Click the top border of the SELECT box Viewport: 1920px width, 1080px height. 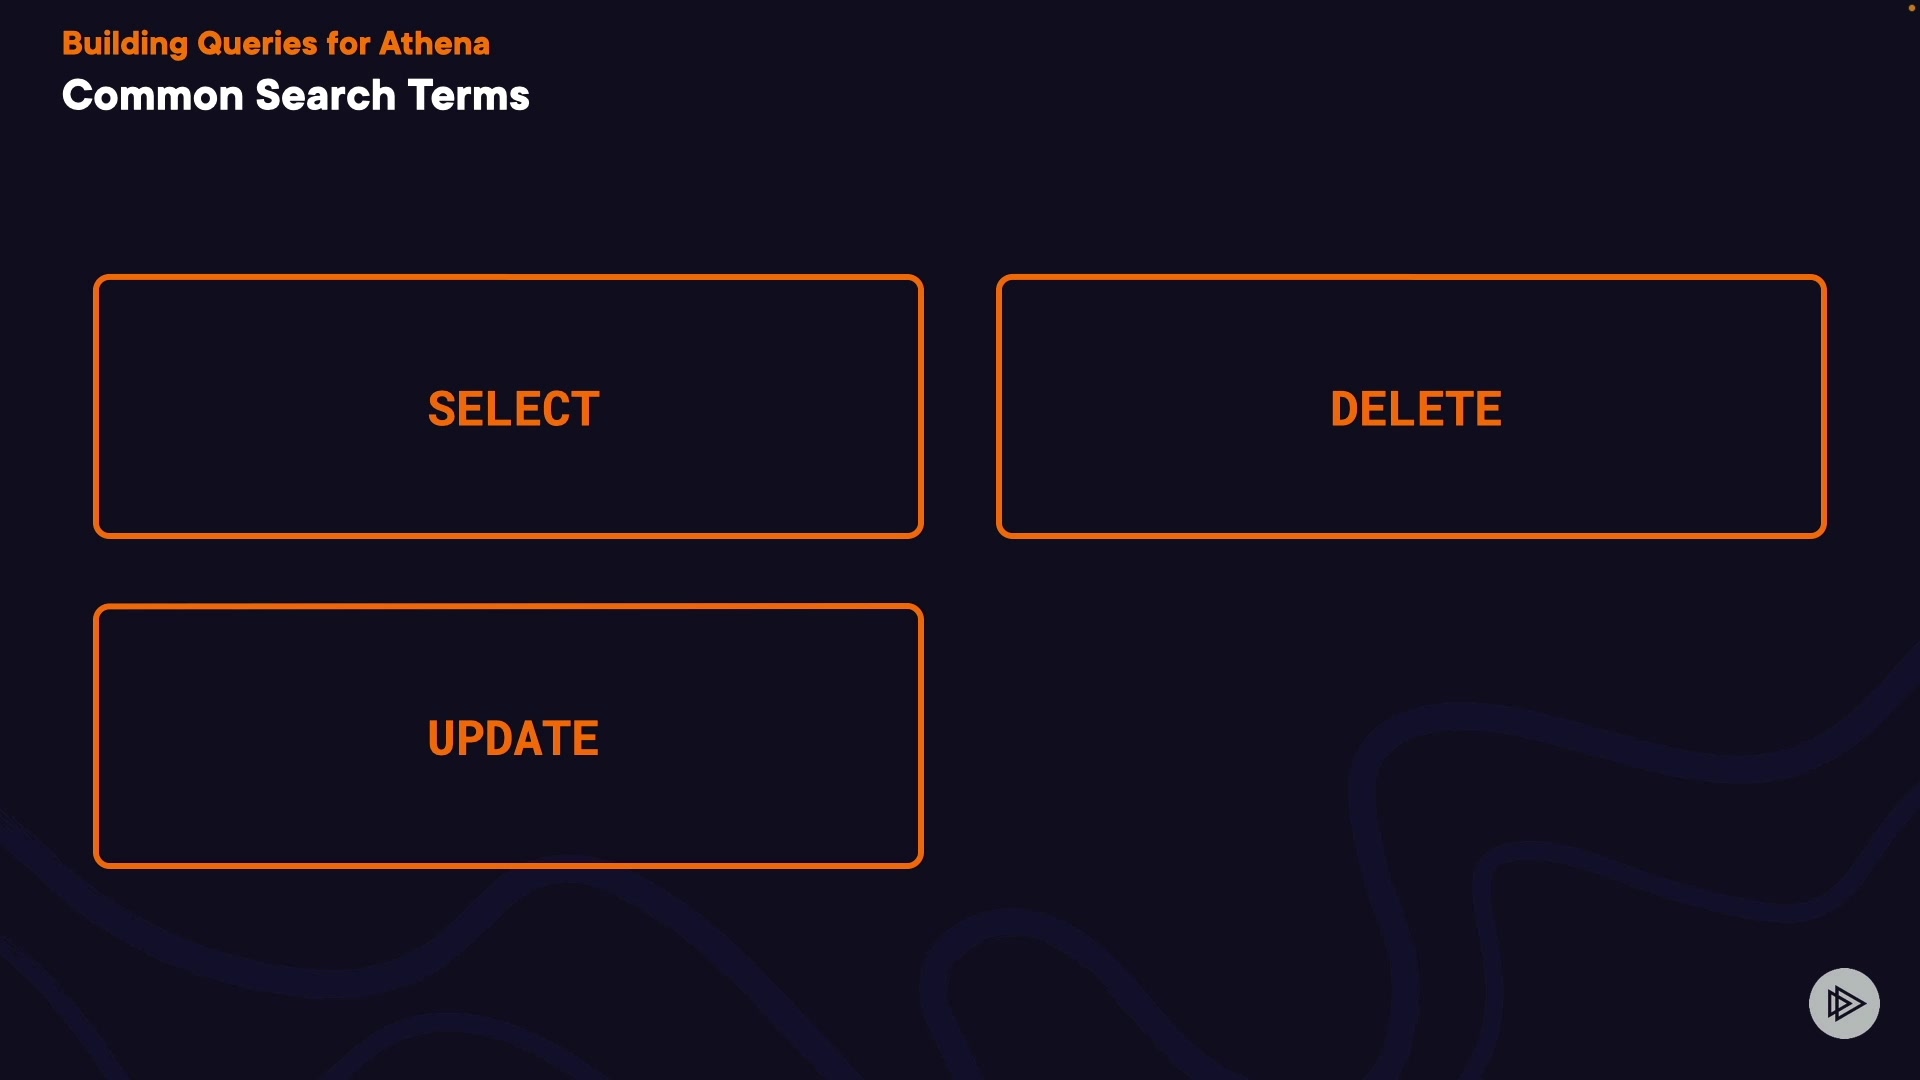pos(508,278)
